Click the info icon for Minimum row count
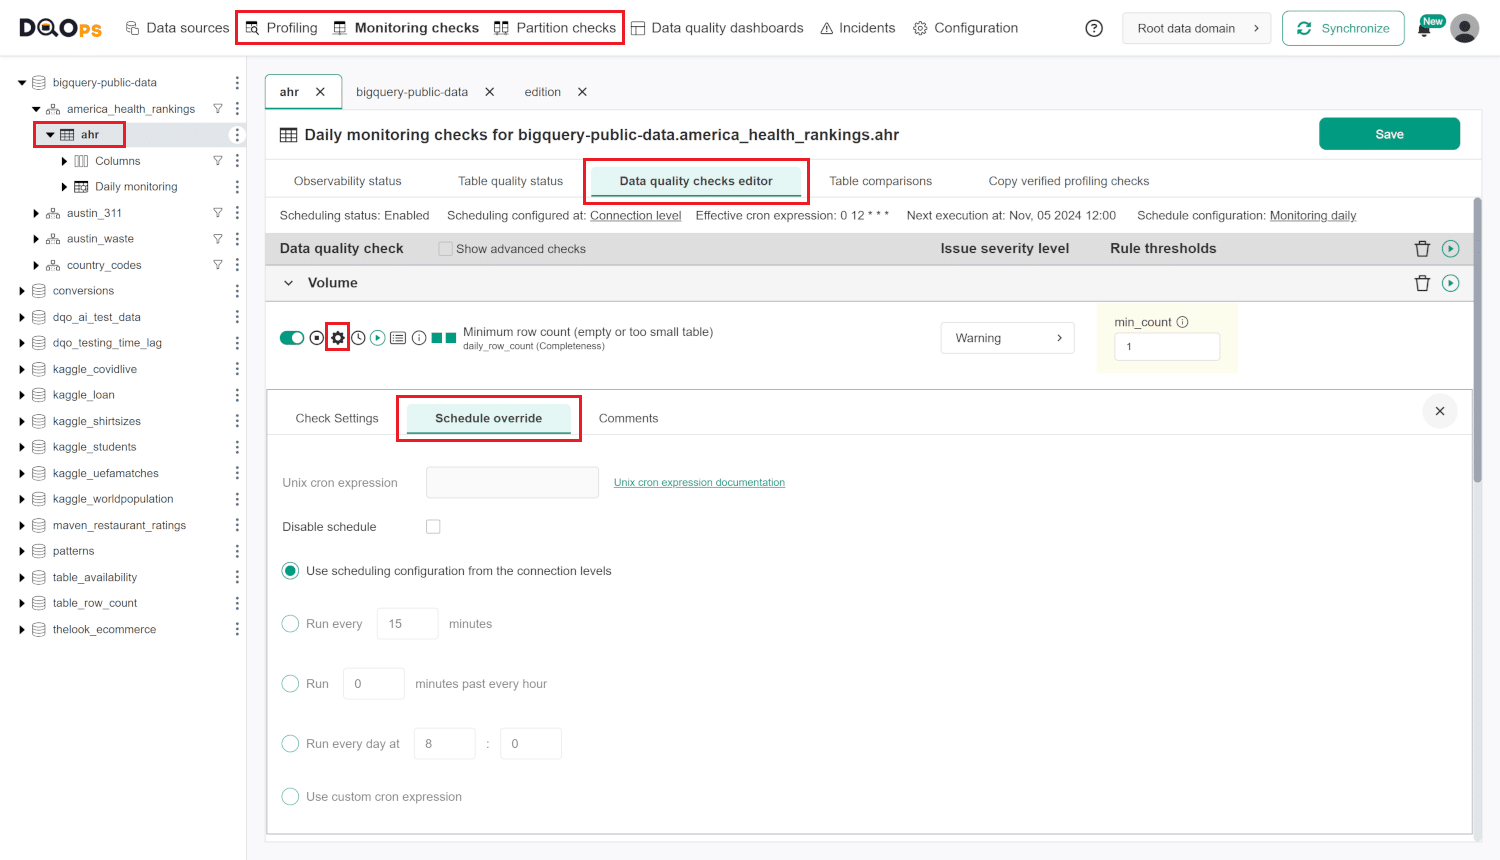This screenshot has height=860, width=1500. (x=420, y=338)
